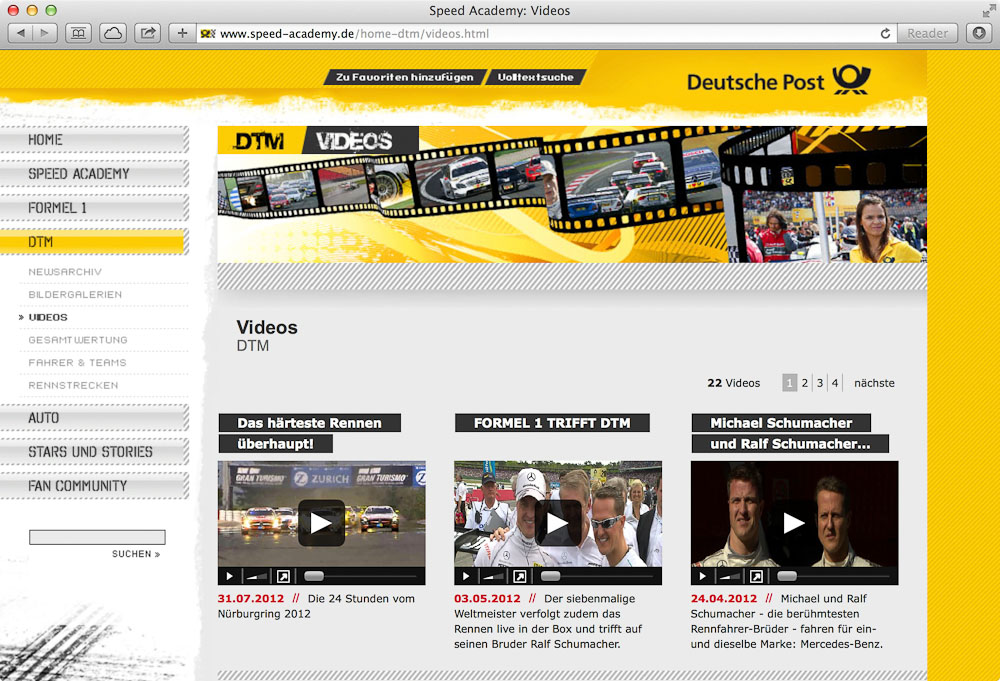Go back with the Safari back arrow
Viewport: 1000px width, 681px height.
pos(20,33)
